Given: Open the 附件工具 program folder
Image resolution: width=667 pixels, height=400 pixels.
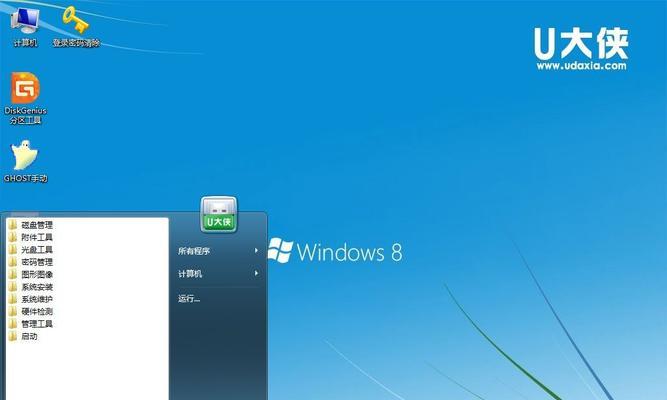Looking at the screenshot, I should 31,237.
